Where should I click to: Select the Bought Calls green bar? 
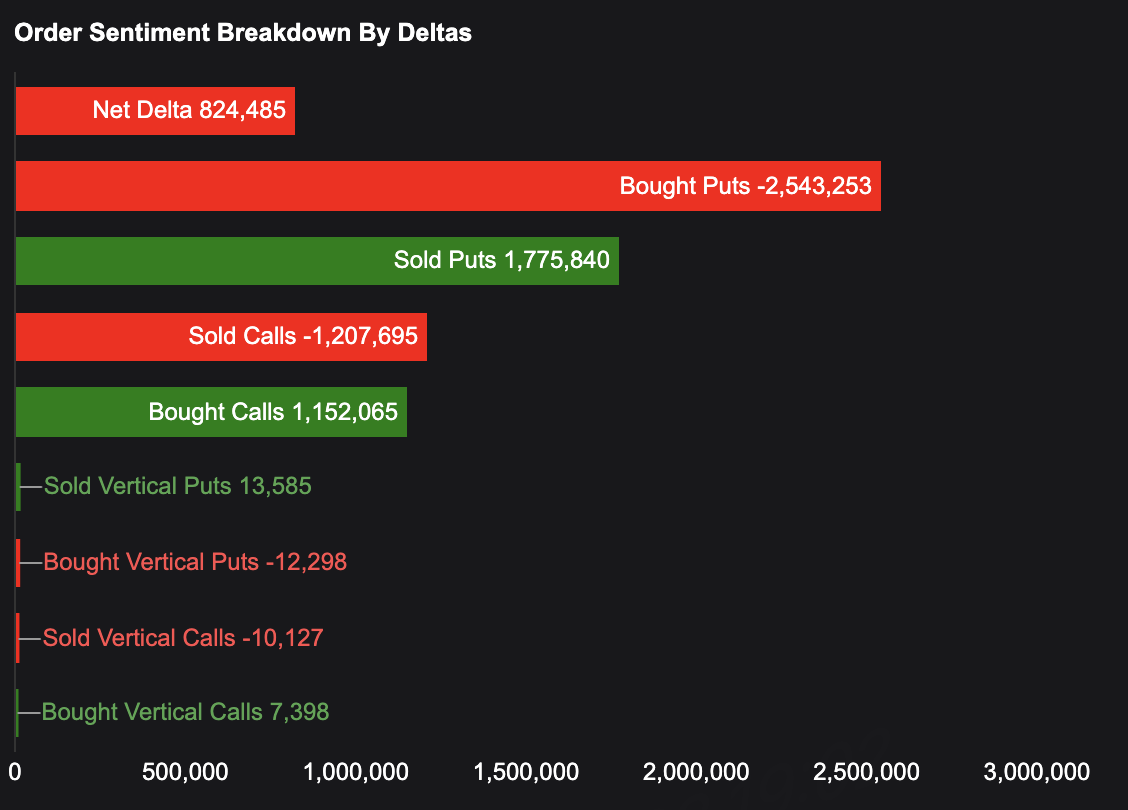click(211, 412)
